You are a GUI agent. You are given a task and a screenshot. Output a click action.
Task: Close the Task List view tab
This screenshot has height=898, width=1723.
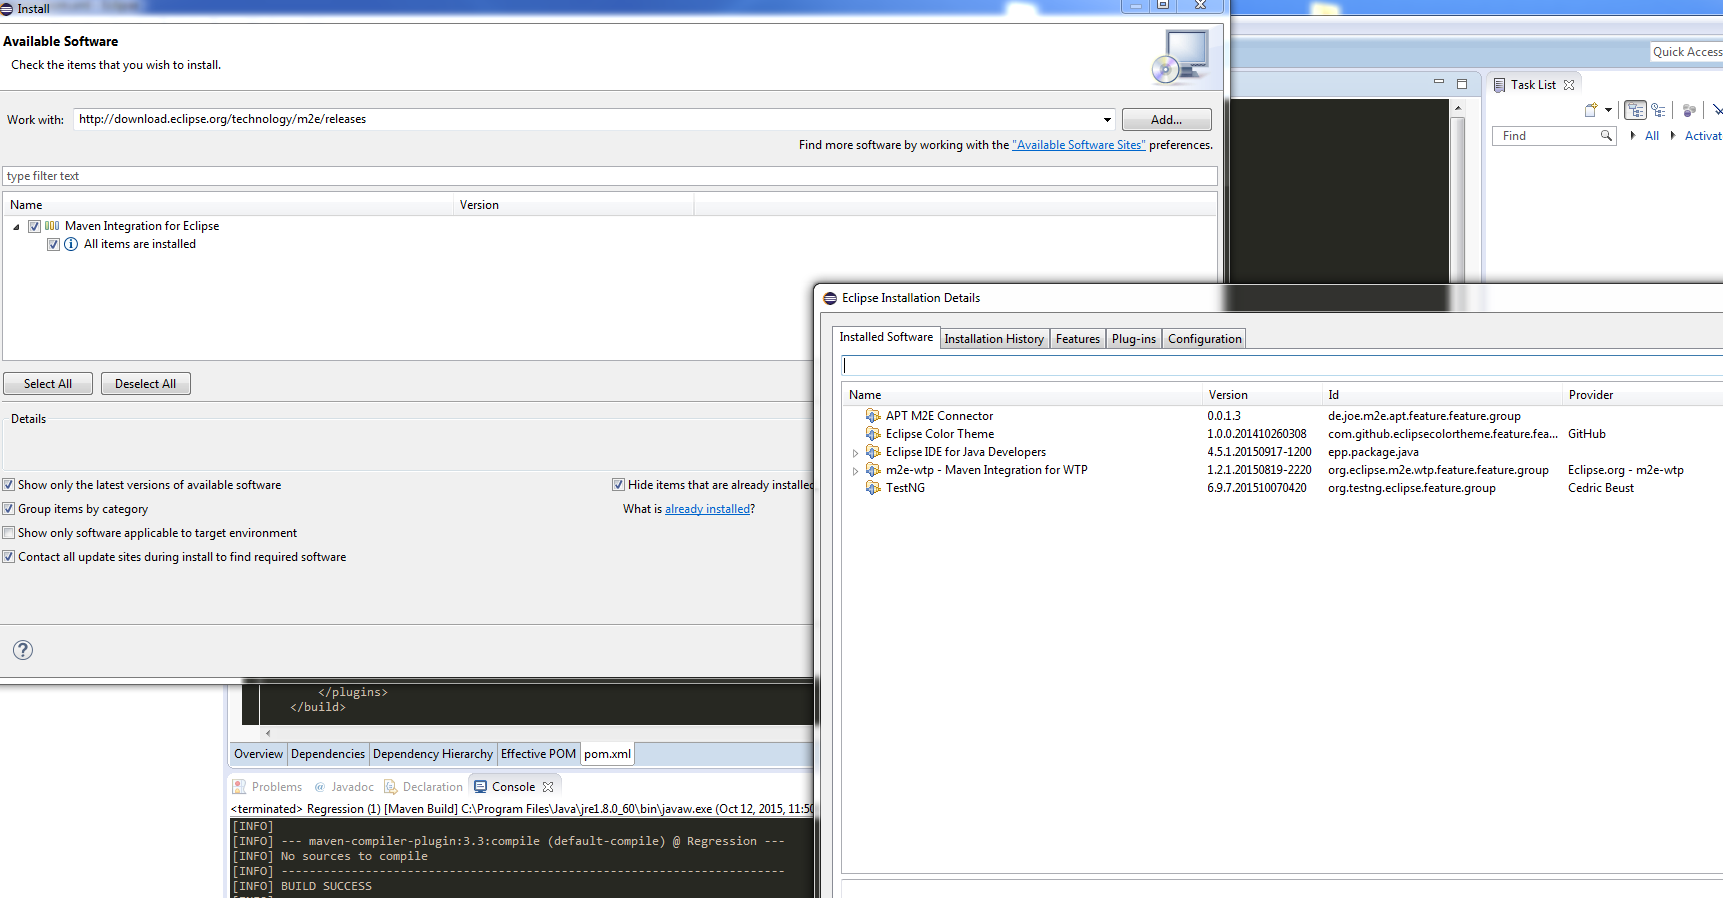click(x=1569, y=85)
